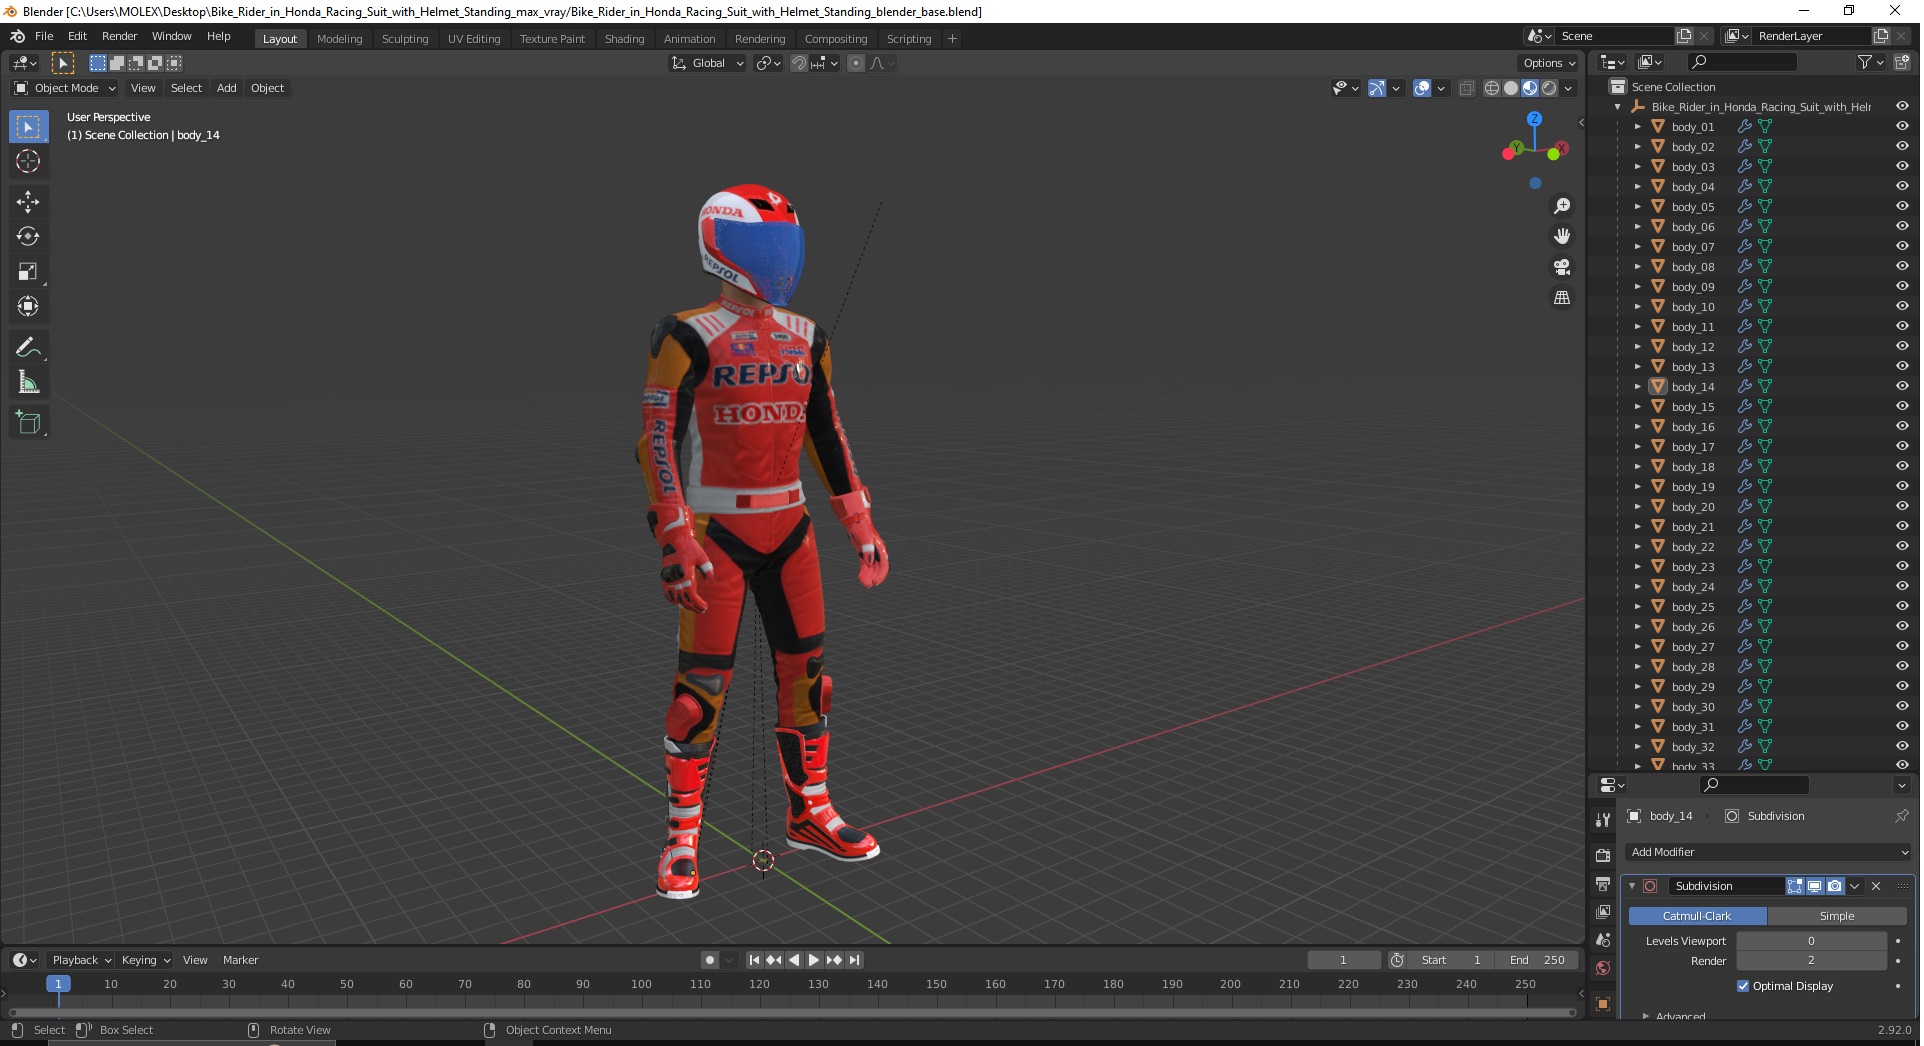Activate the Transform tool
Viewport: 1924px width, 1046px height.
(x=28, y=306)
